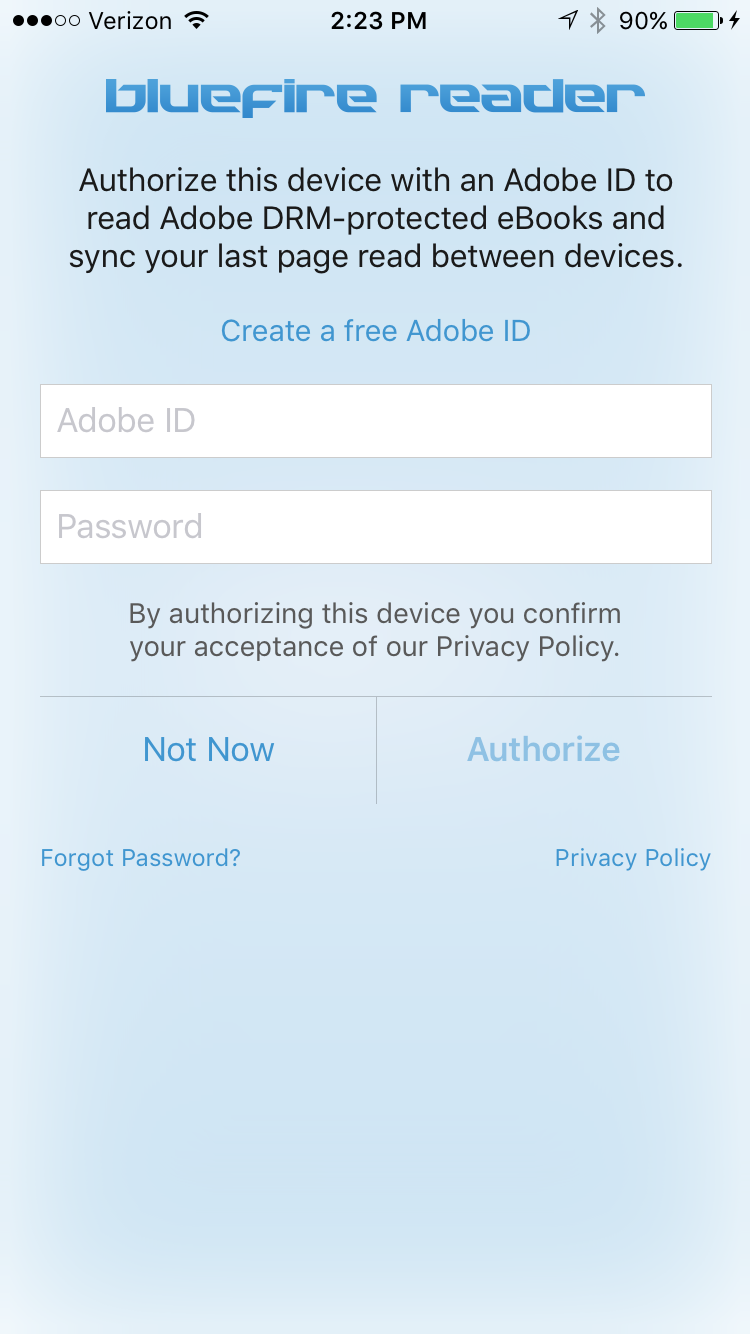Tap the green battery icon
Viewport: 750px width, 1334px height.
(699, 20)
